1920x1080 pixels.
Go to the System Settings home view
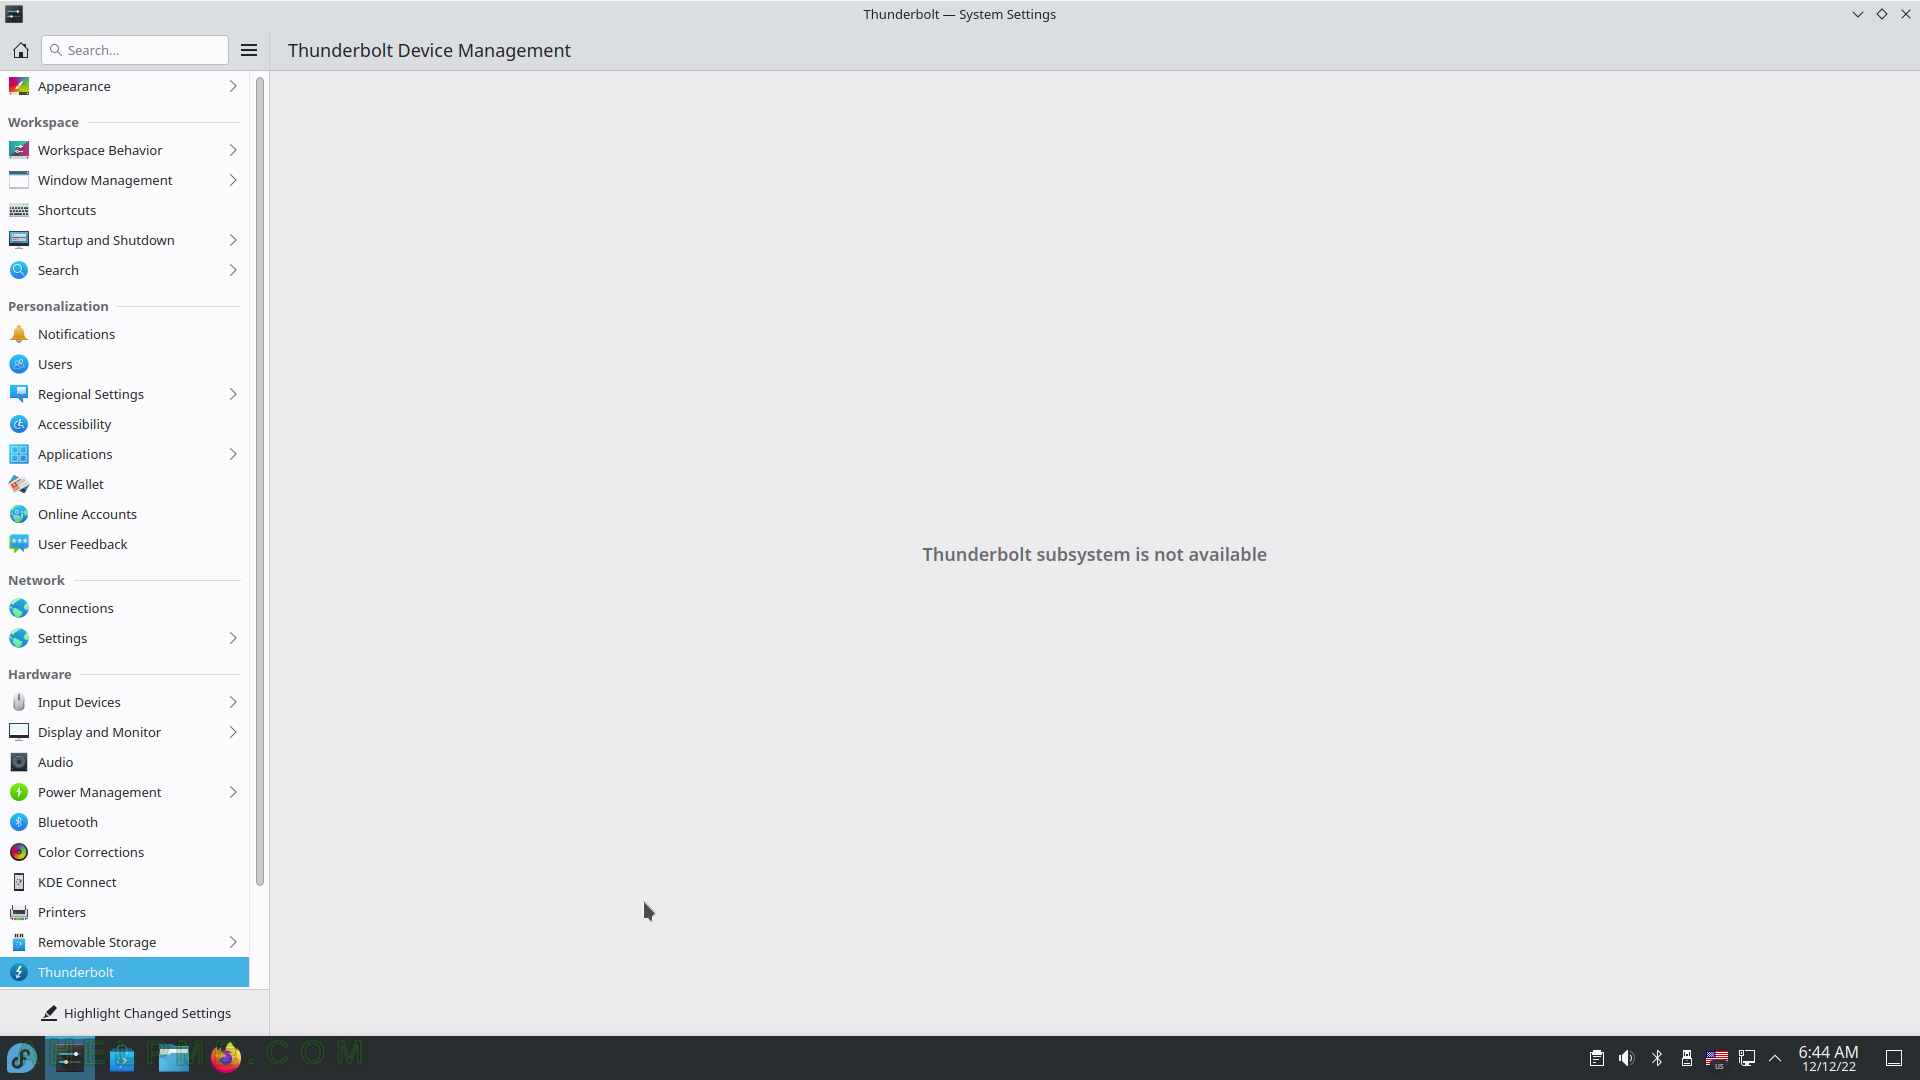pos(20,50)
